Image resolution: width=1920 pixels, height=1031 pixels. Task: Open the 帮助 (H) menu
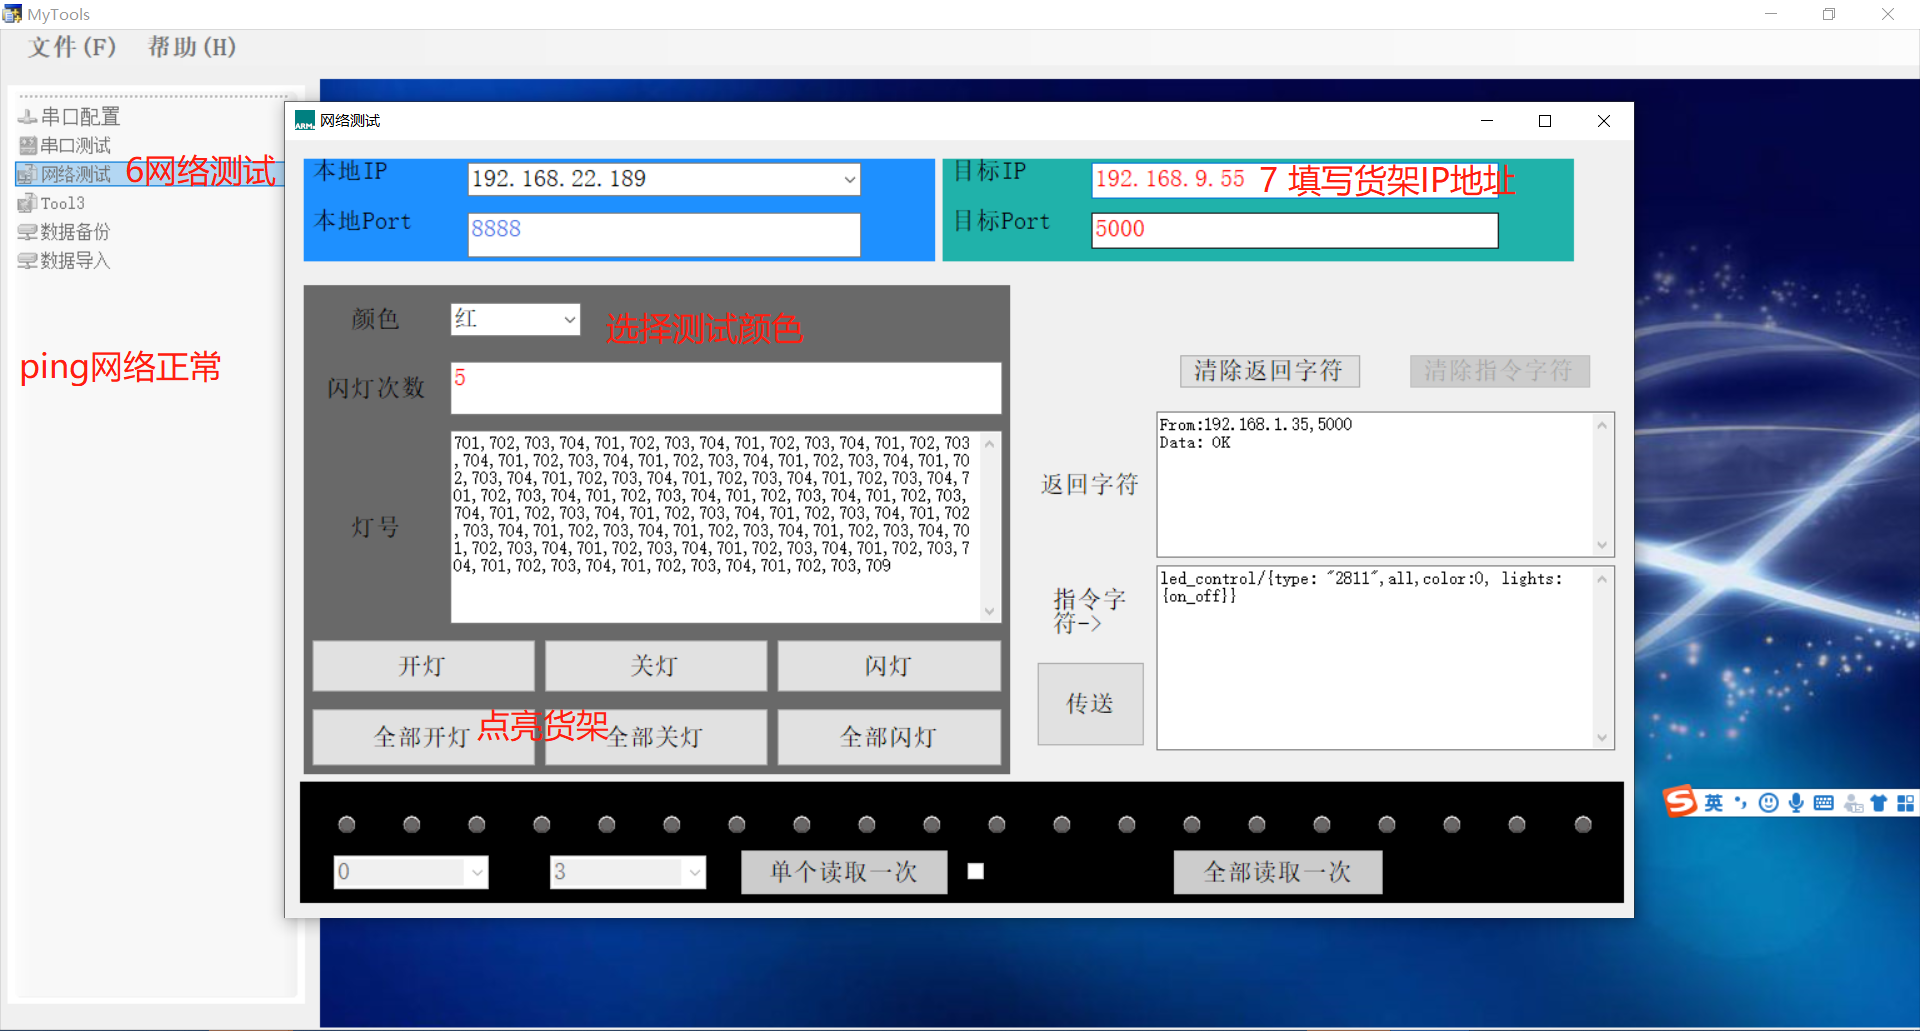click(191, 47)
